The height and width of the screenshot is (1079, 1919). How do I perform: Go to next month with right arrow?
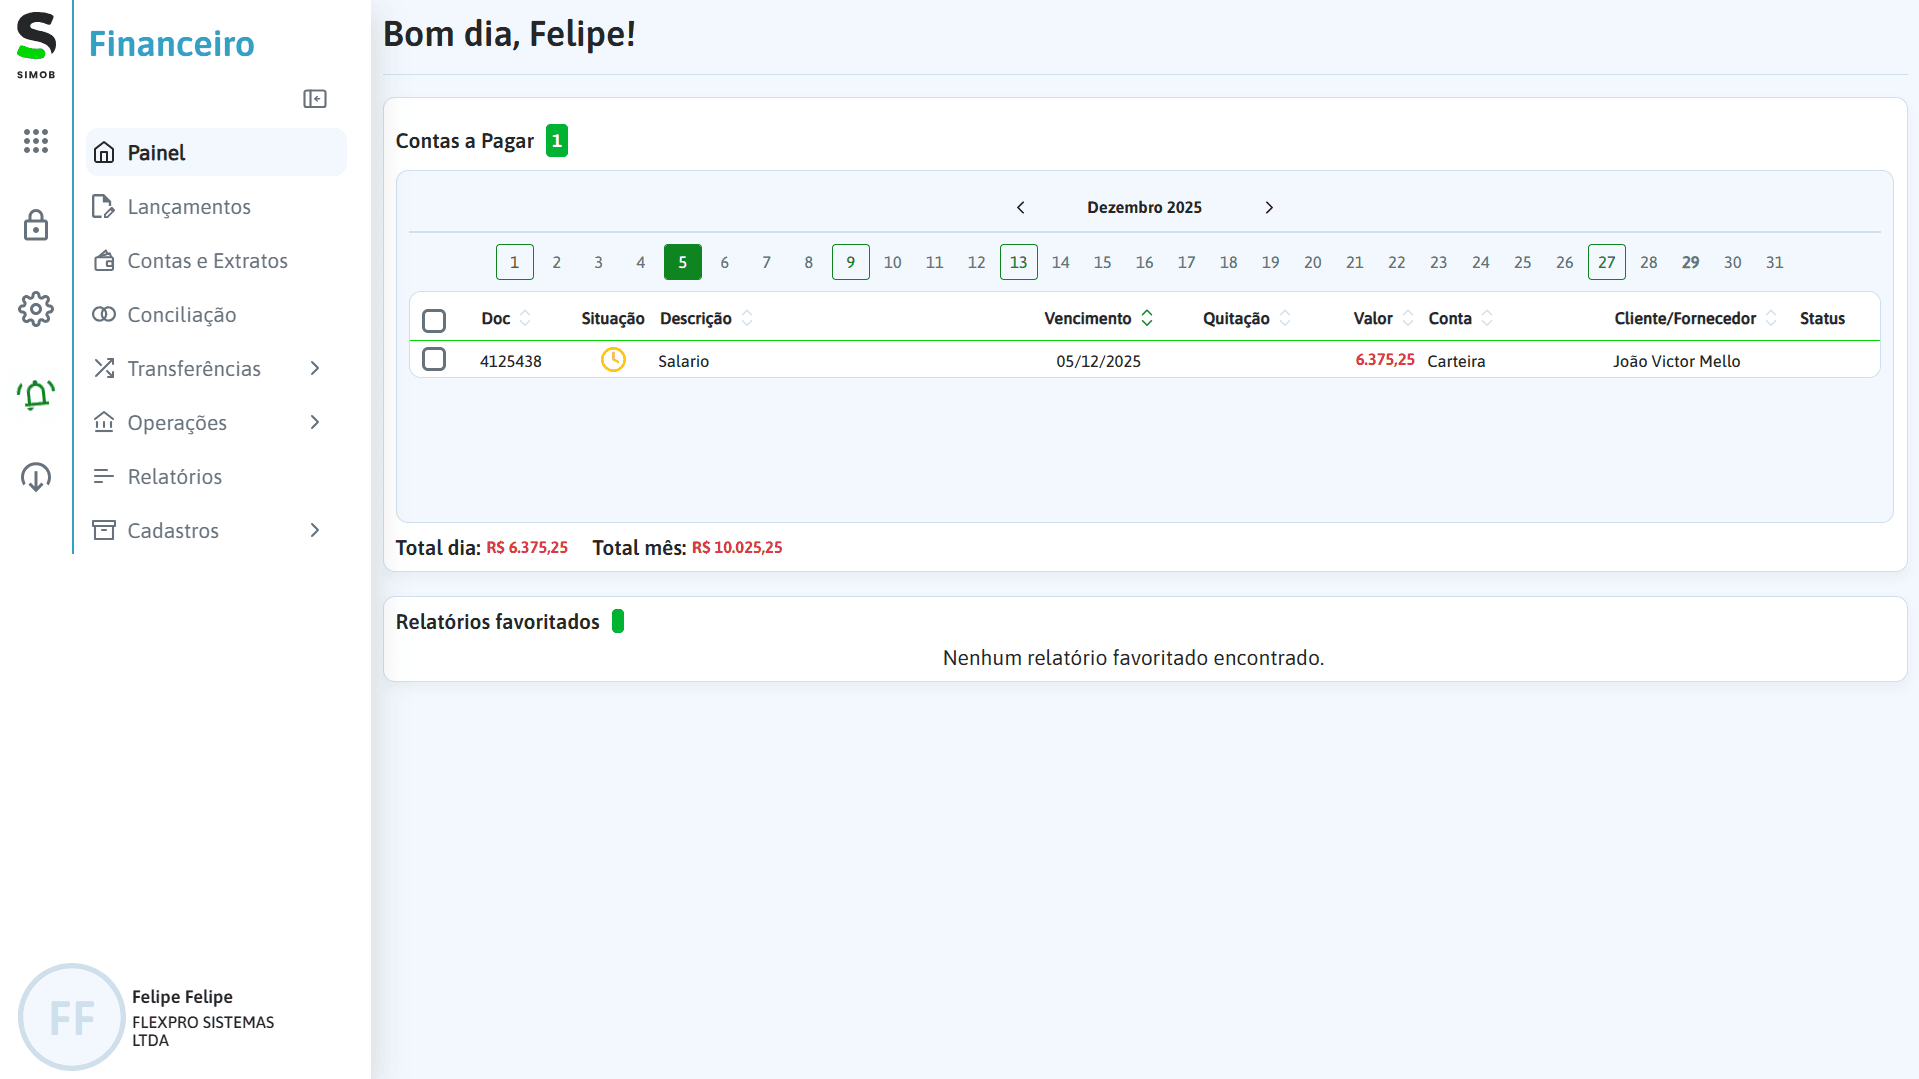[1268, 207]
